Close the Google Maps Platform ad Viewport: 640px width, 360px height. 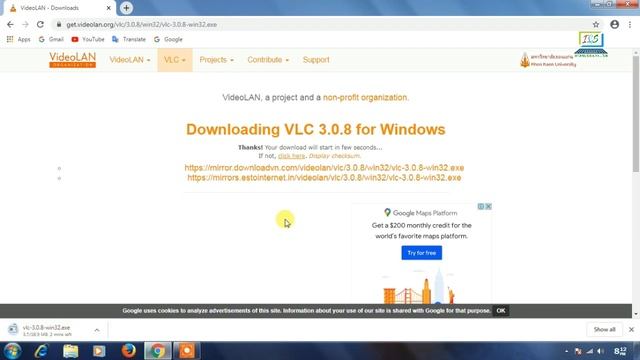[x=488, y=207]
